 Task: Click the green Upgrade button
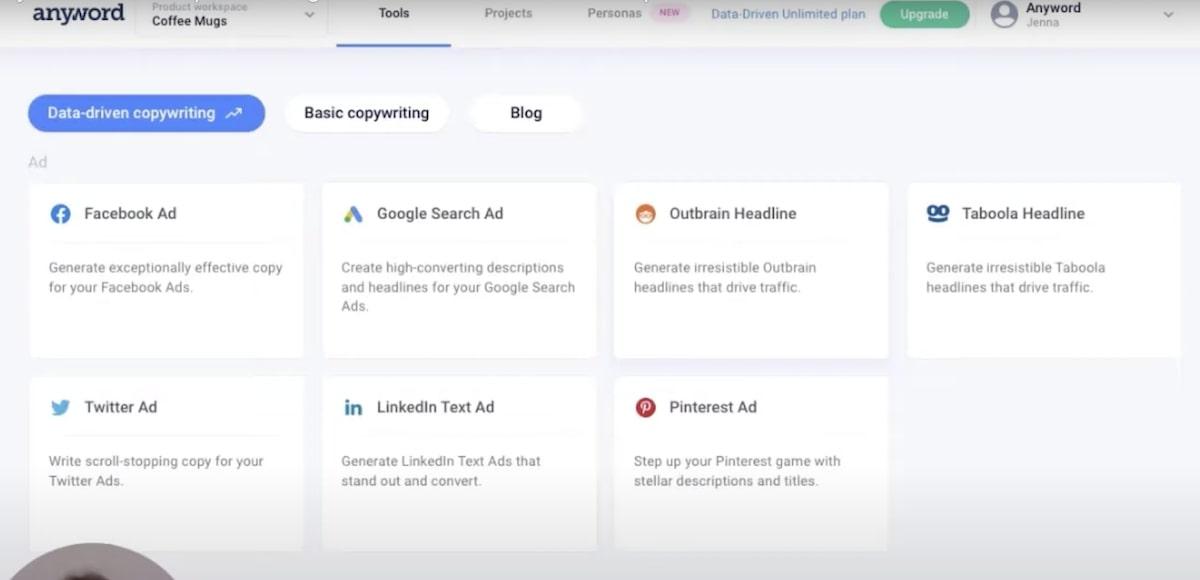pos(924,15)
